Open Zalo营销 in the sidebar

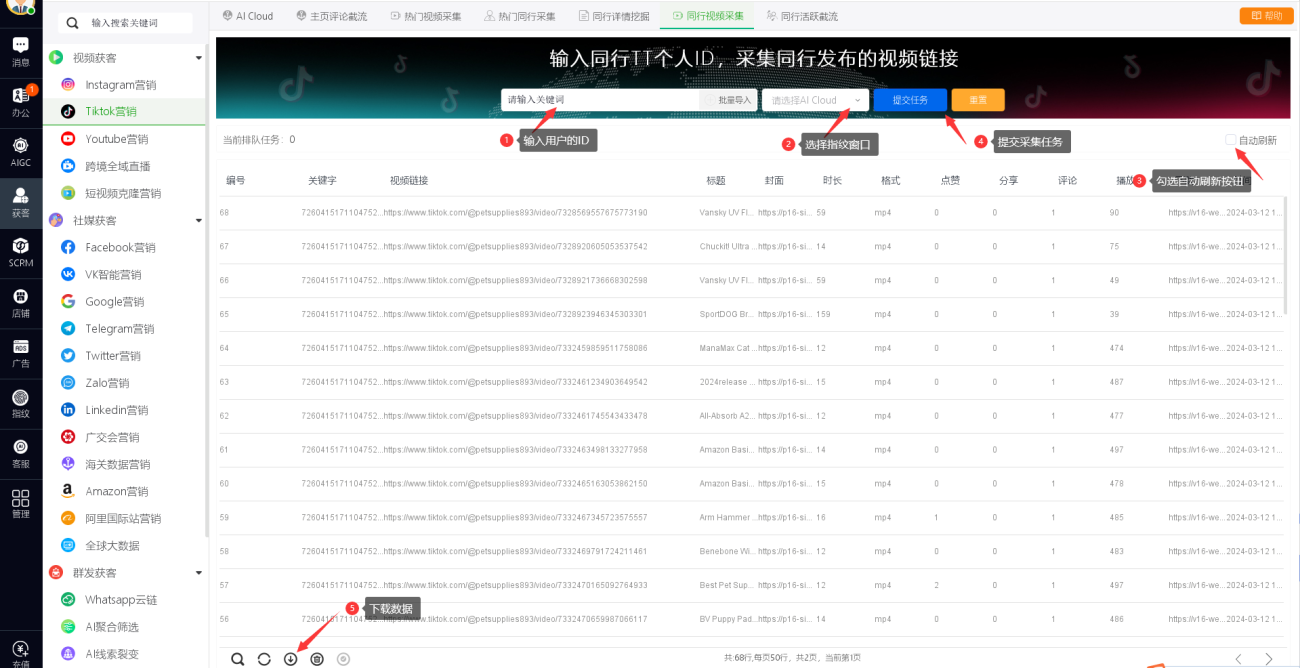pyautogui.click(x=107, y=382)
